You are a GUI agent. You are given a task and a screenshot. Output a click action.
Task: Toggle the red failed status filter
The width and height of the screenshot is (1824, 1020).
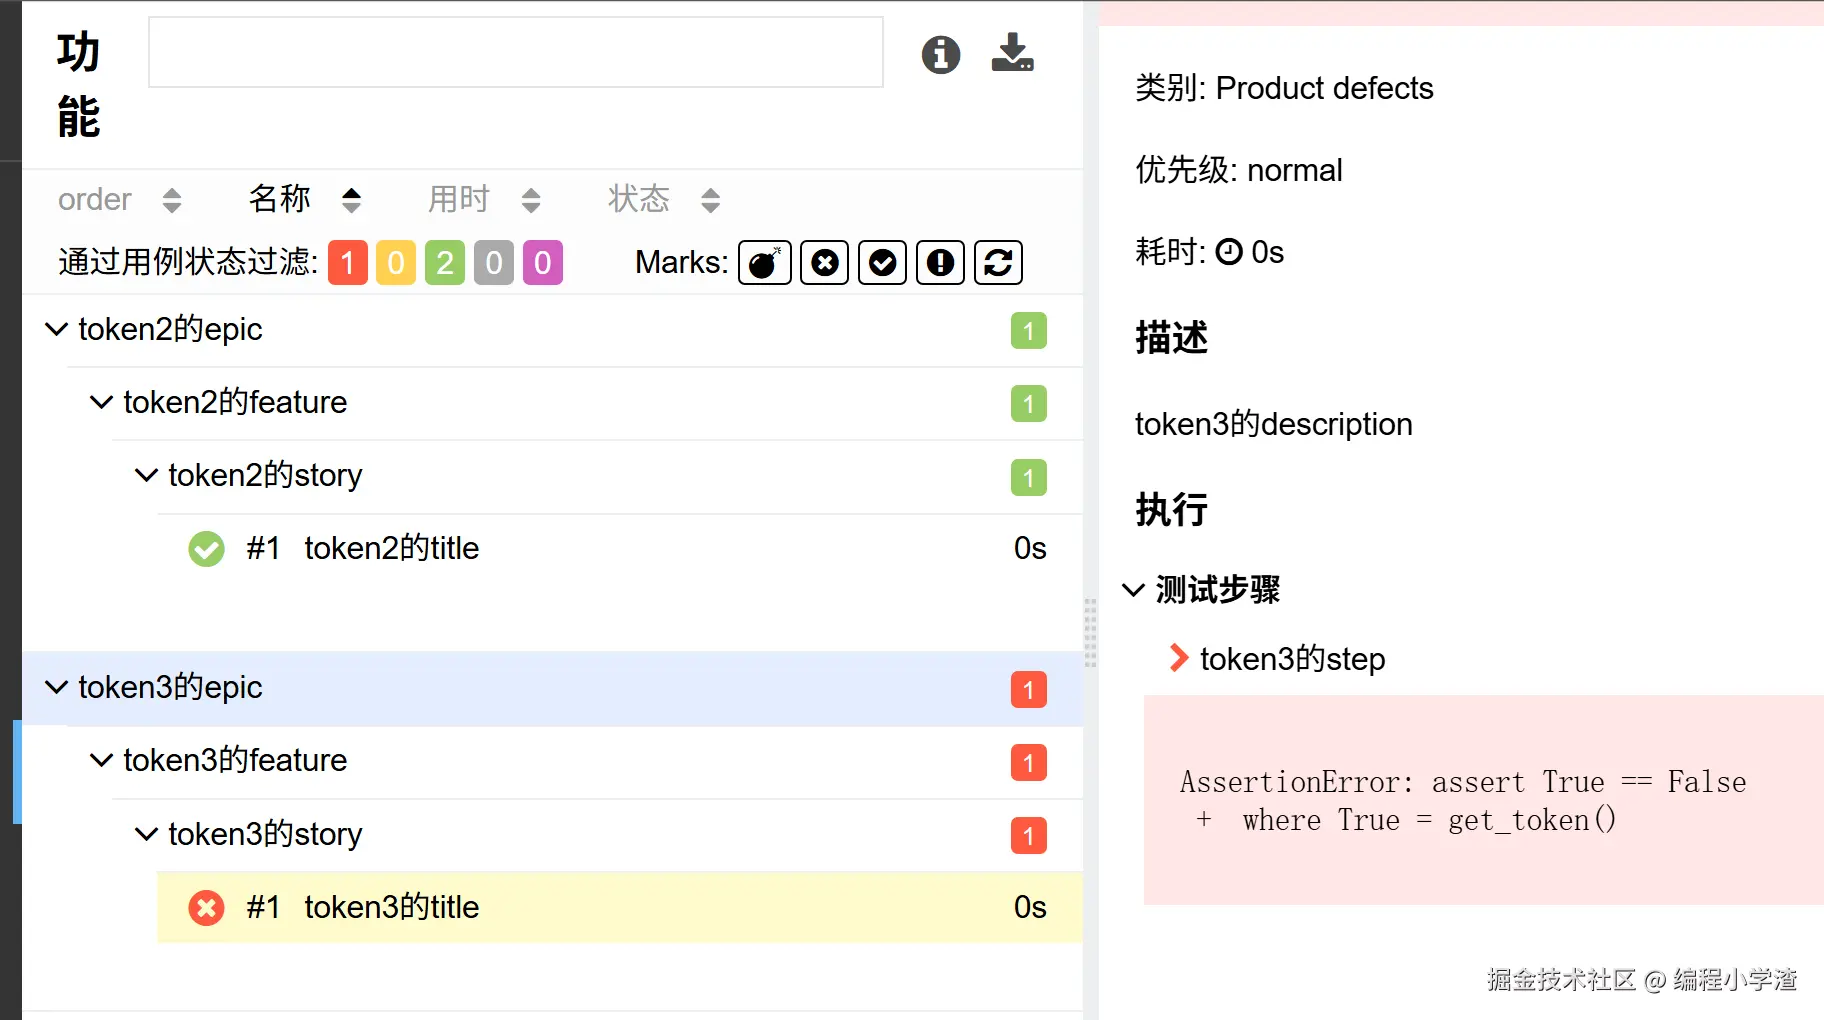tap(347, 263)
